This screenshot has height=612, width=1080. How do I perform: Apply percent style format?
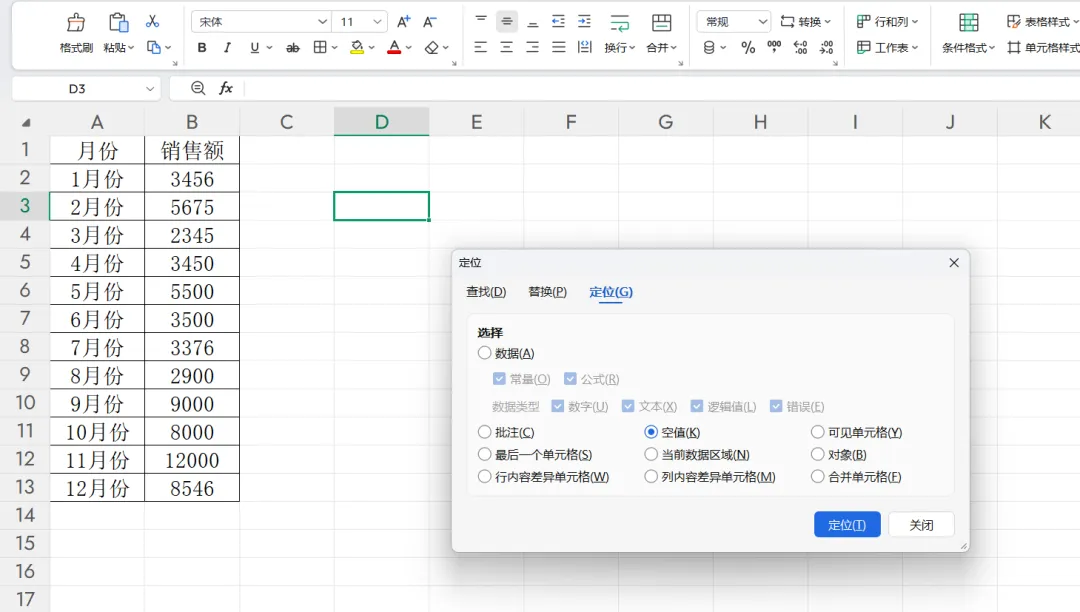tap(748, 48)
